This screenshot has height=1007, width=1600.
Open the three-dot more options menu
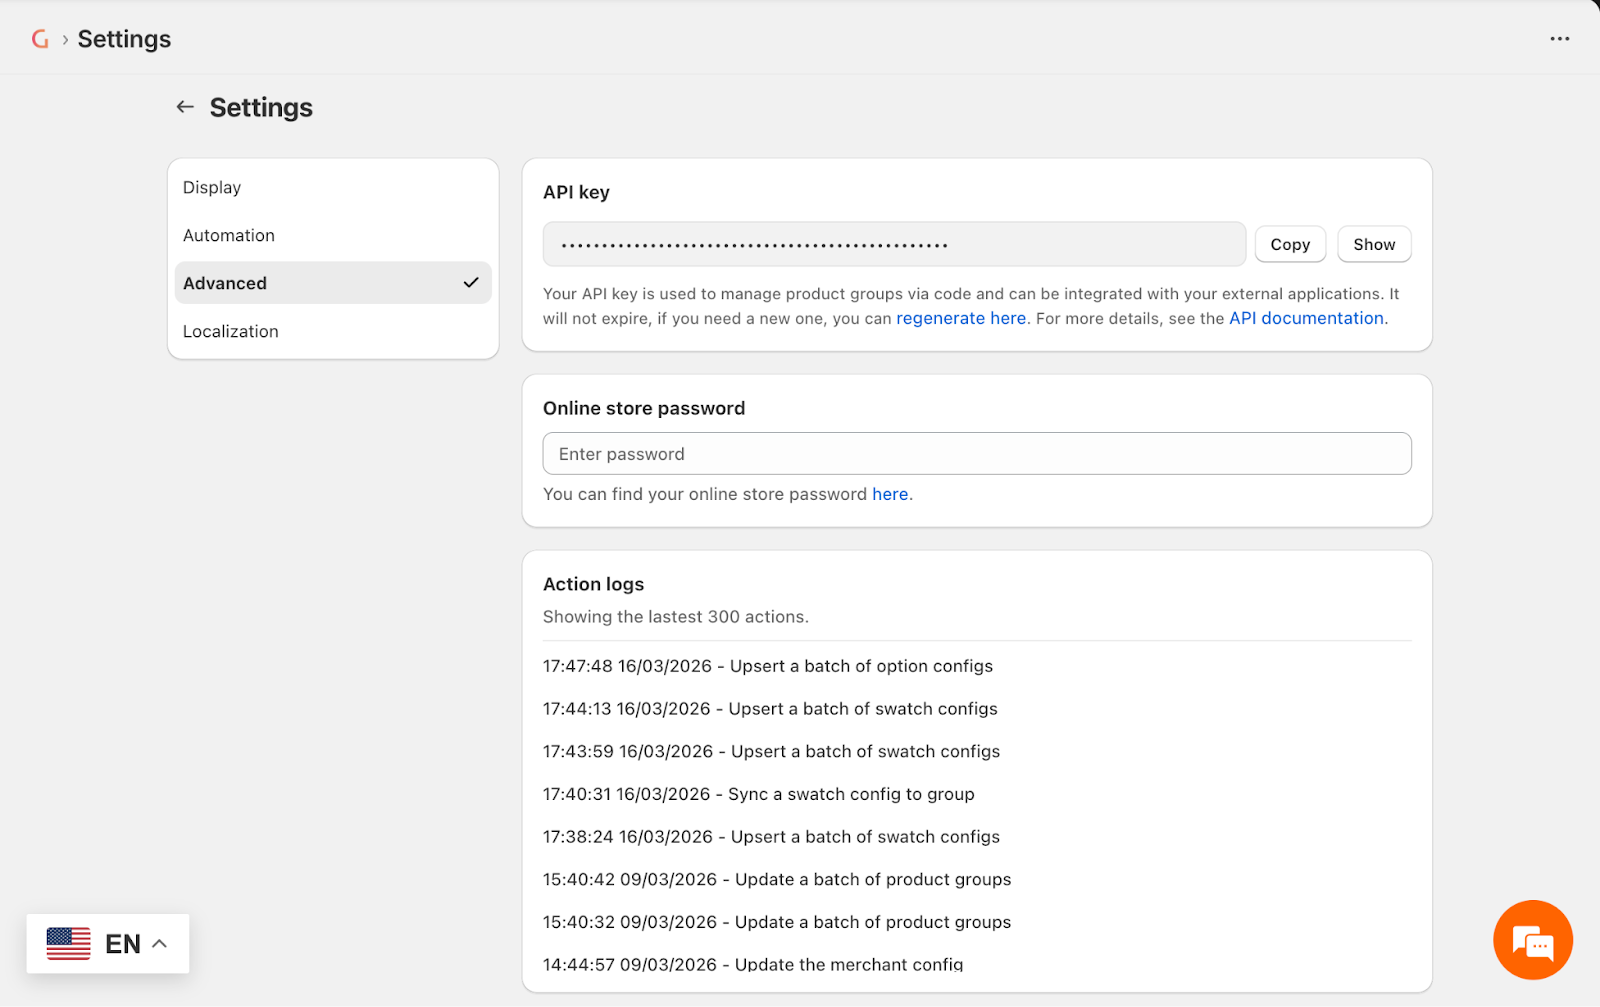[1559, 39]
